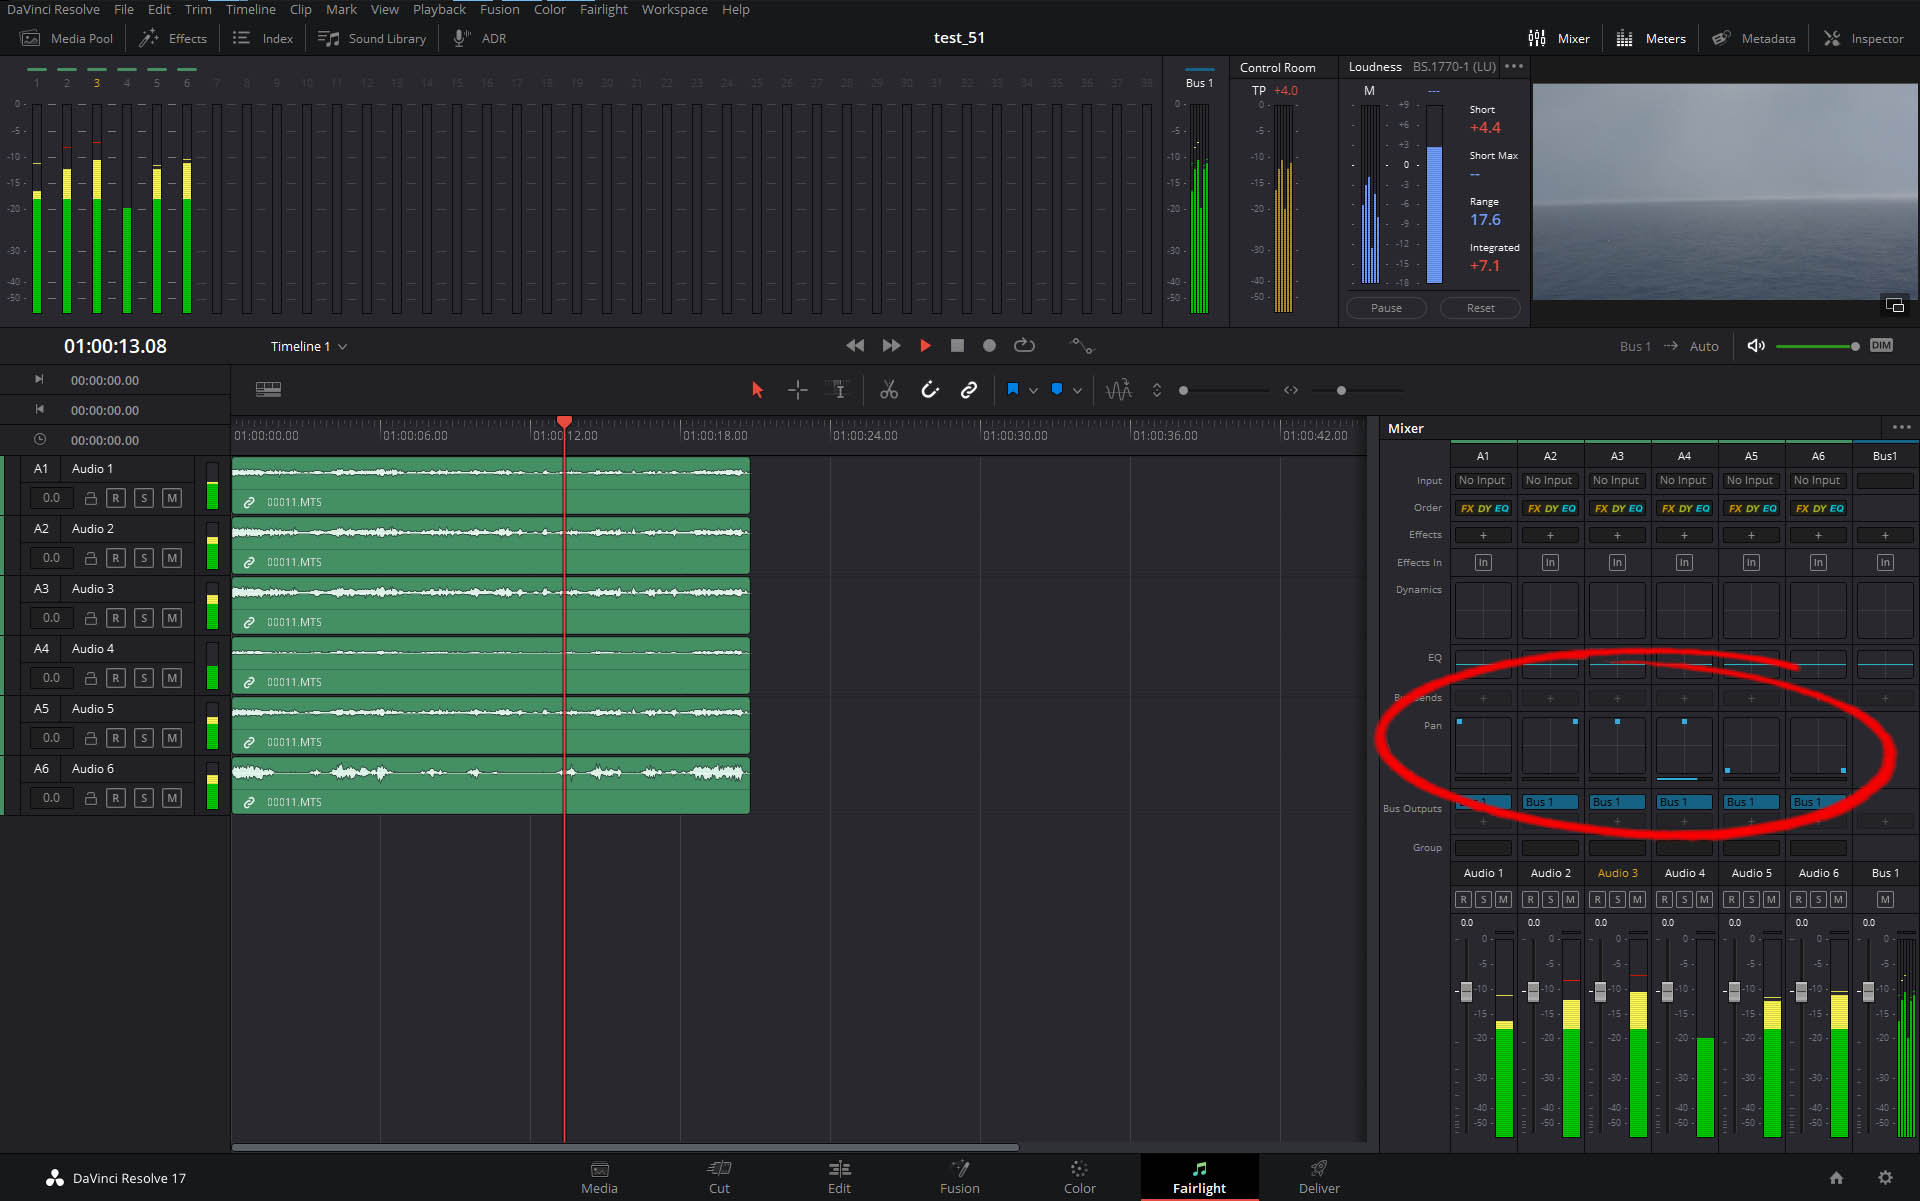Open the ADR panel
Image resolution: width=1920 pixels, height=1201 pixels.
tap(480, 38)
